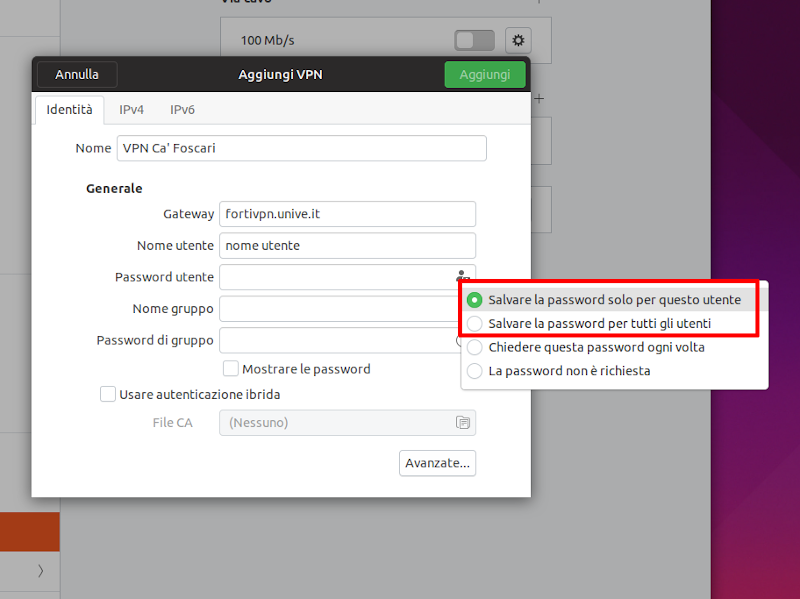Open the Avanzate... settings button

(437, 463)
